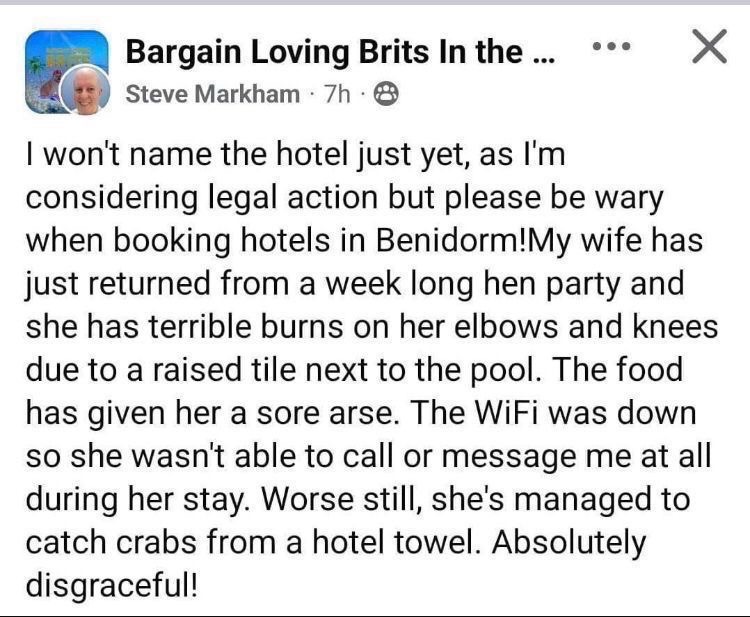Click the final word 'disgraceful!' in the post

(x=111, y=584)
